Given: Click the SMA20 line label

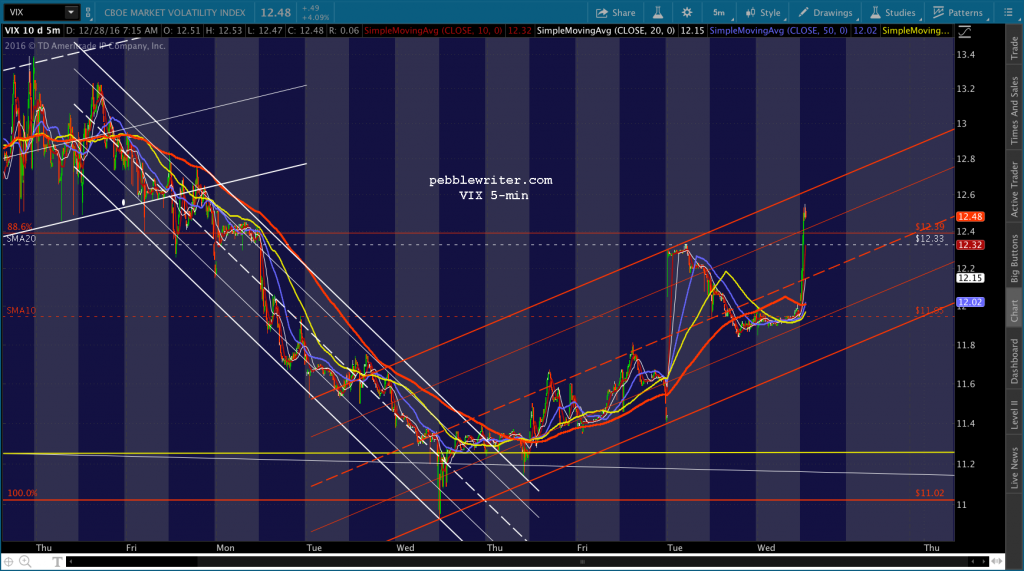Looking at the screenshot, I should [21, 238].
